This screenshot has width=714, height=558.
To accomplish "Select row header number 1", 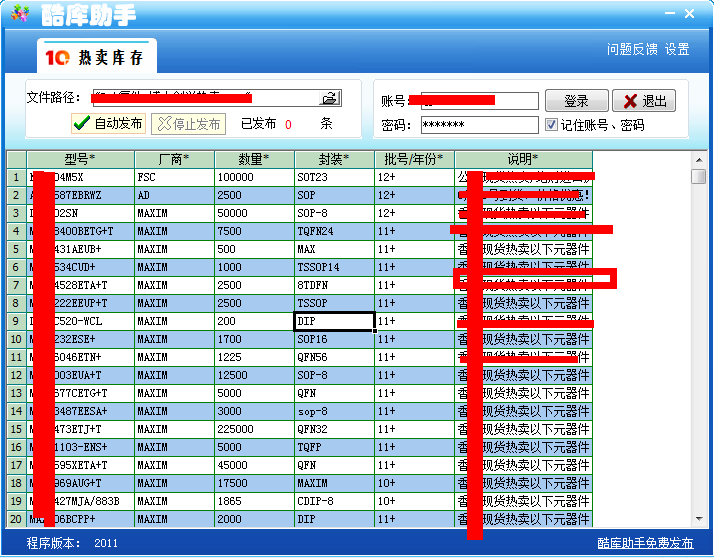I will pos(16,177).
